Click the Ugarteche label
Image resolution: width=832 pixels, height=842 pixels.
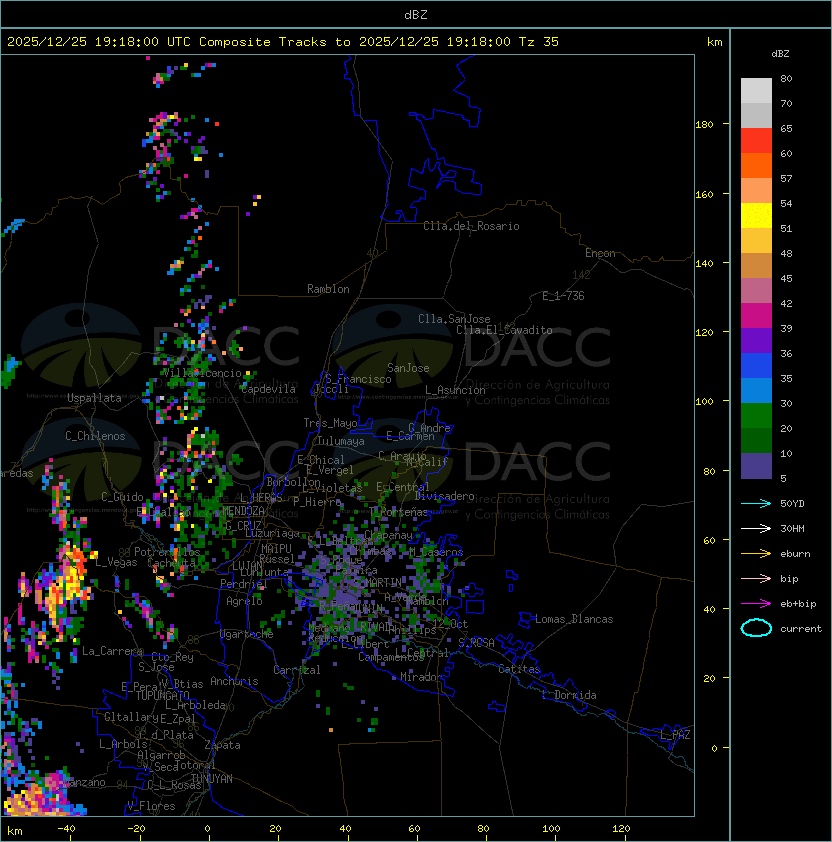coord(246,634)
